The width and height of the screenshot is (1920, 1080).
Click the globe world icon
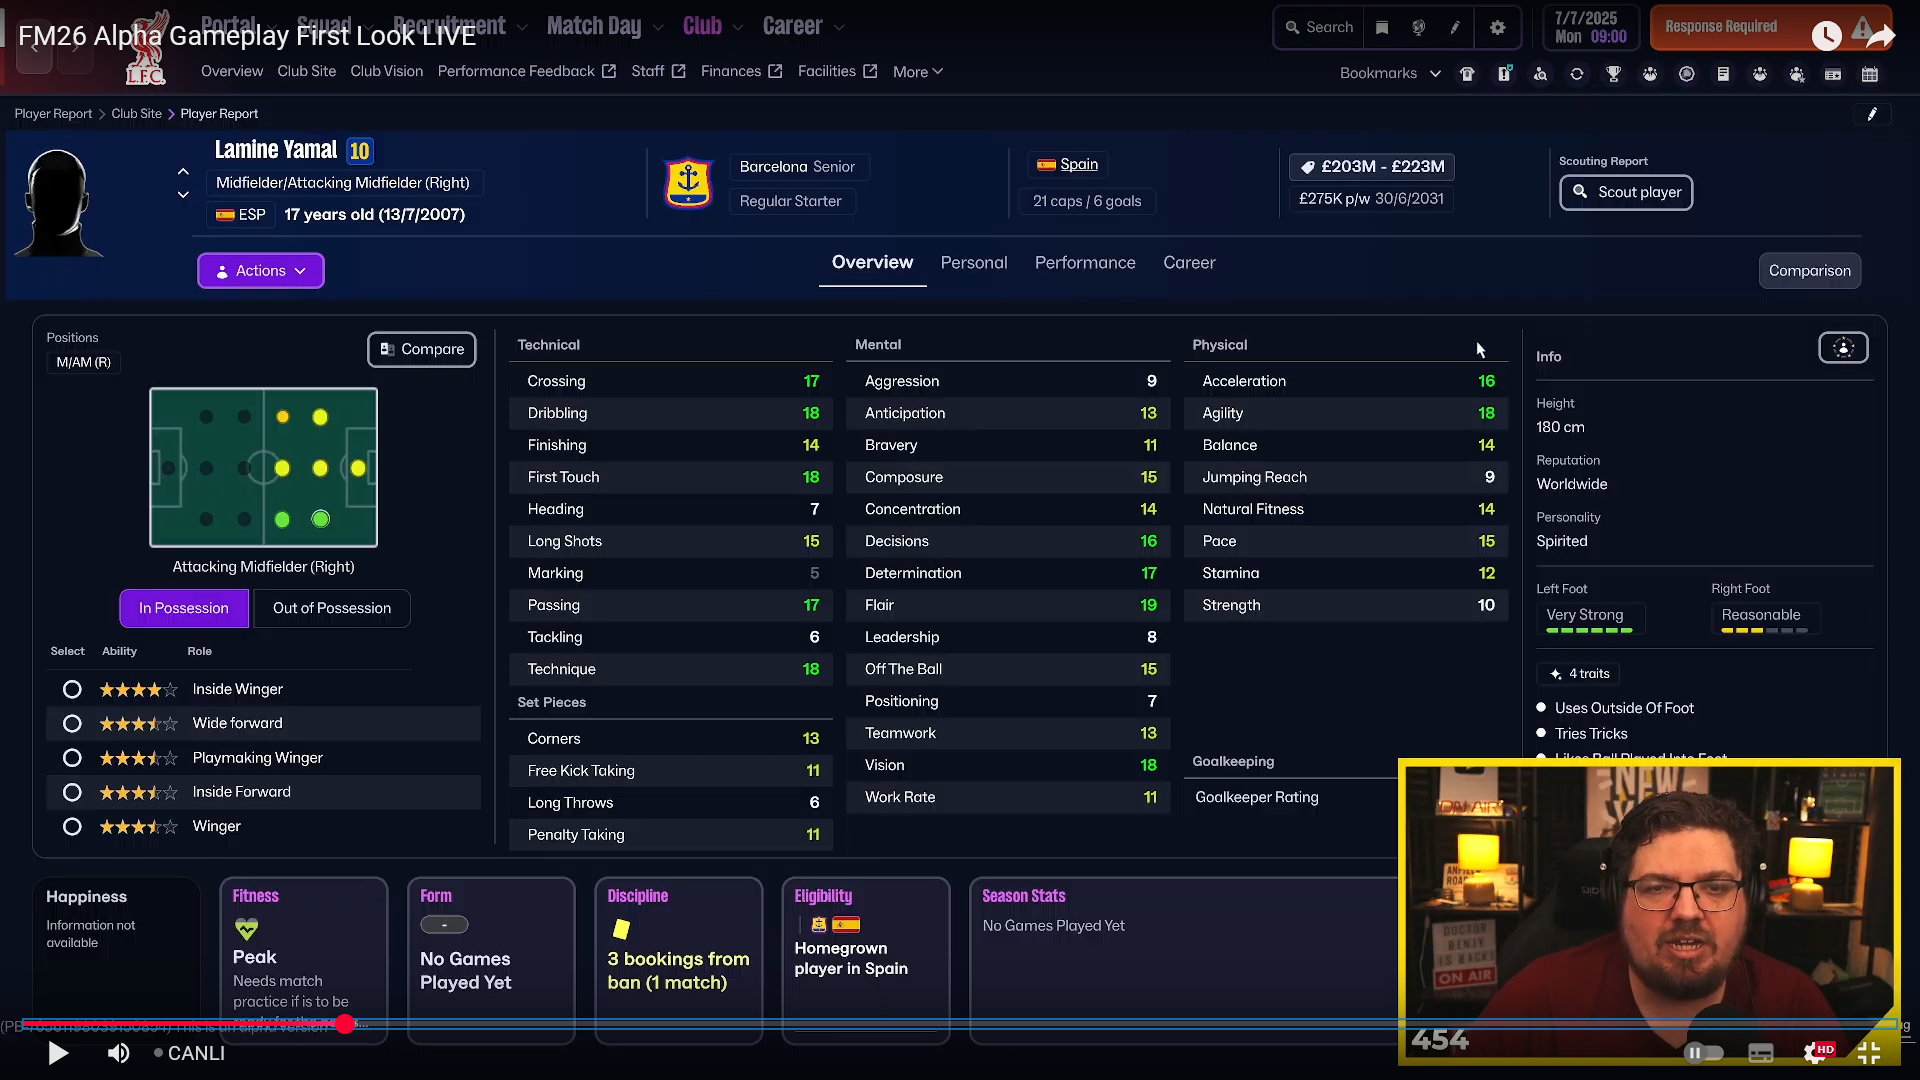[1418, 28]
